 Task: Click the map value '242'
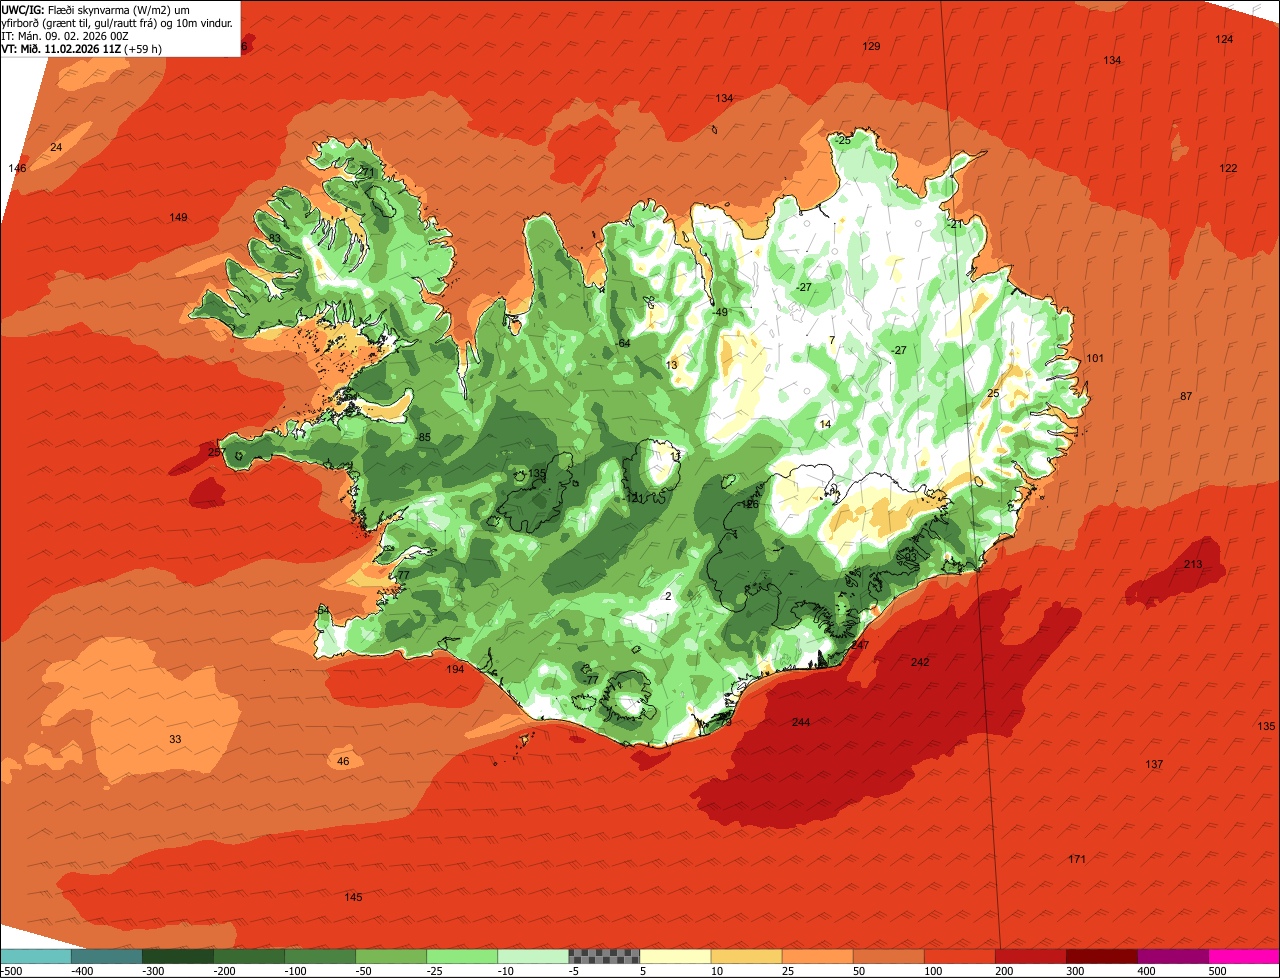[920, 663]
